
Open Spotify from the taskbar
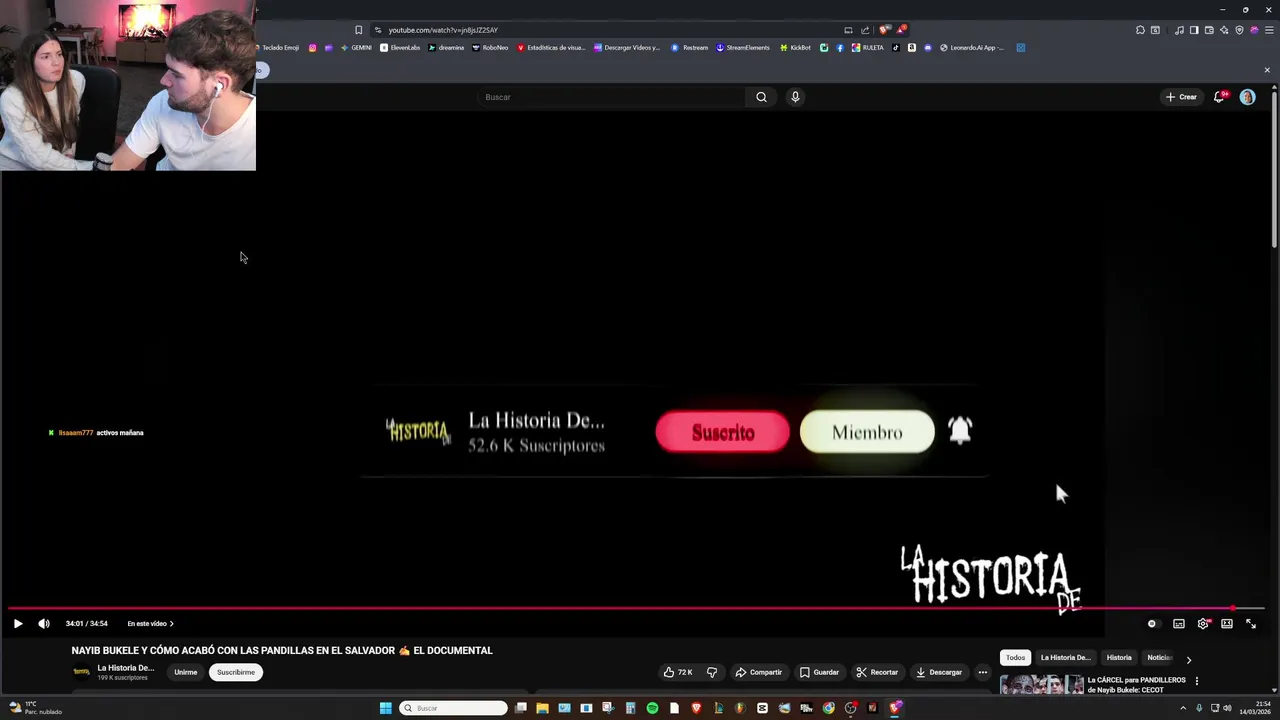(652, 708)
